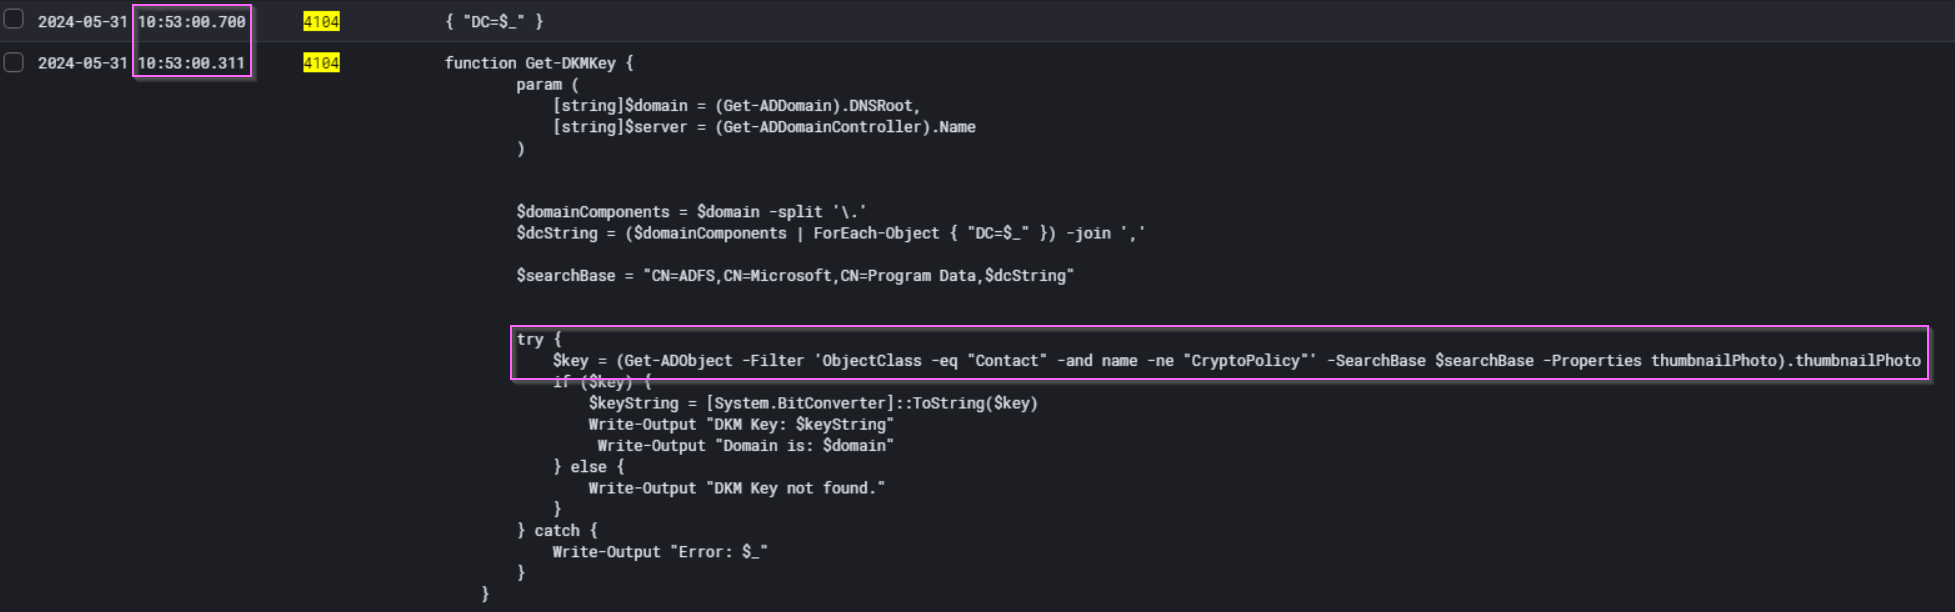Viewport: 1955px width, 612px height.
Task: Click the Write-Output "DKM Key: $keyString" line
Action: point(741,424)
